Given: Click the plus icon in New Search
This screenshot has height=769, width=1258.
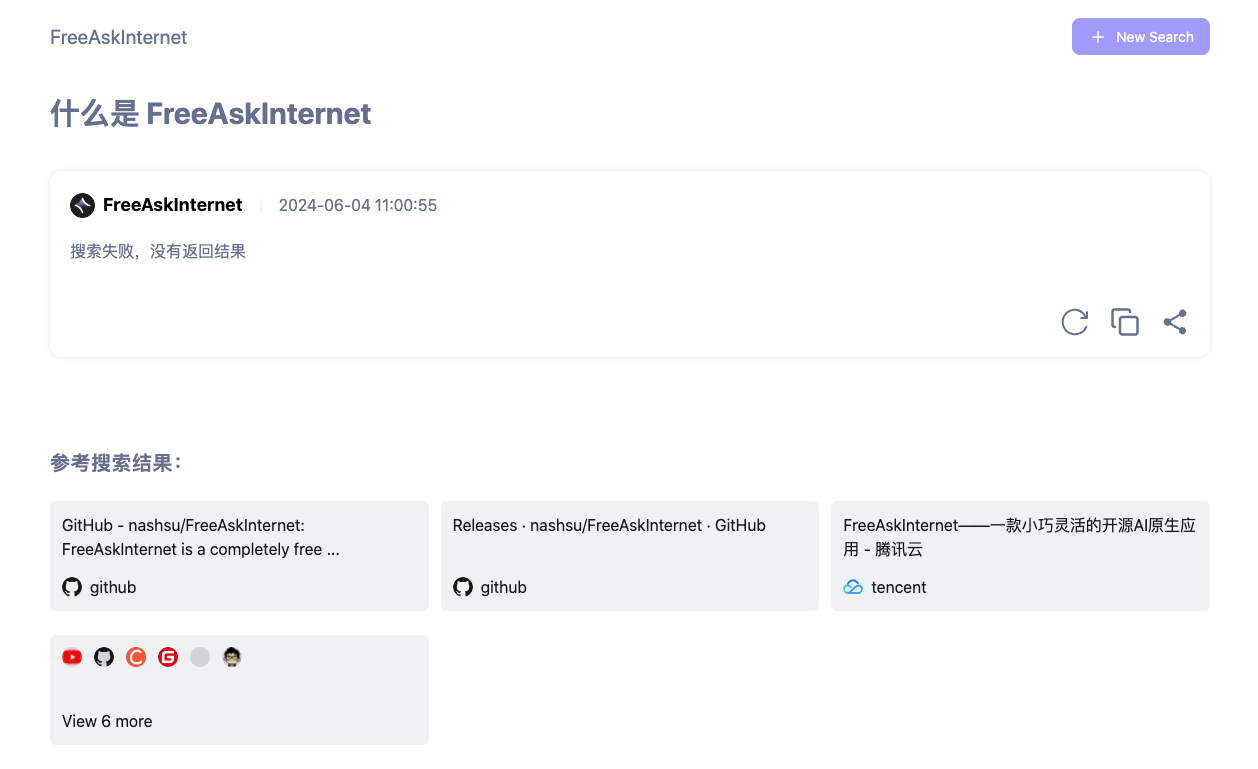Looking at the screenshot, I should (1098, 37).
